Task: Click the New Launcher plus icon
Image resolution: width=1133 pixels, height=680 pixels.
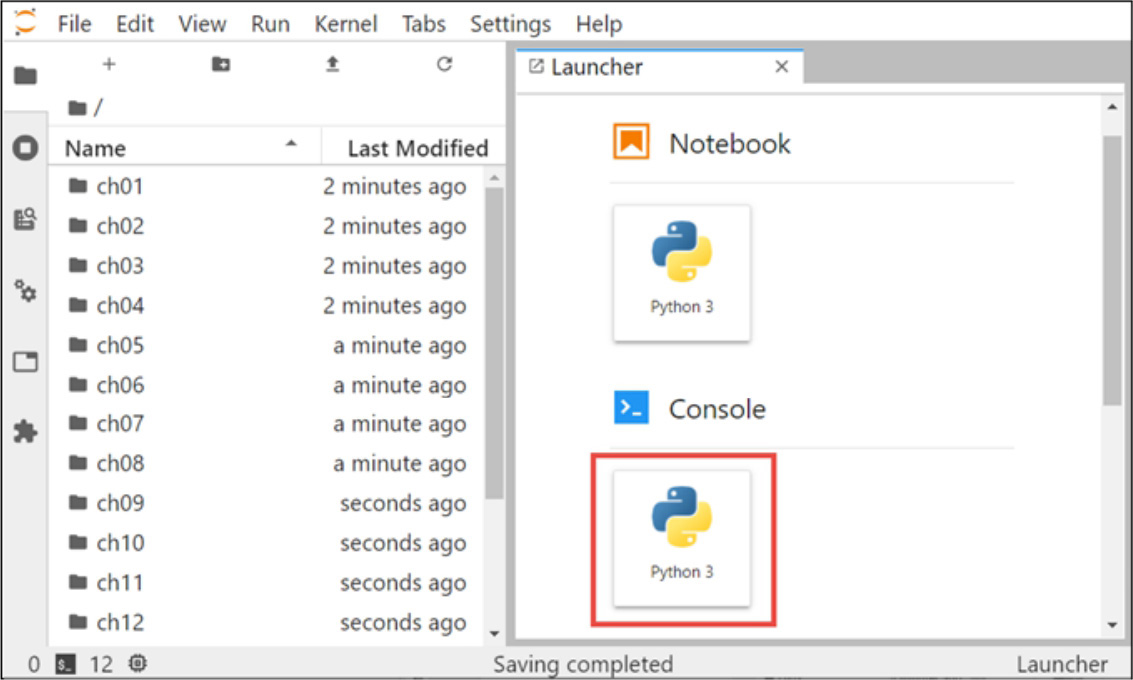Action: pos(109,64)
